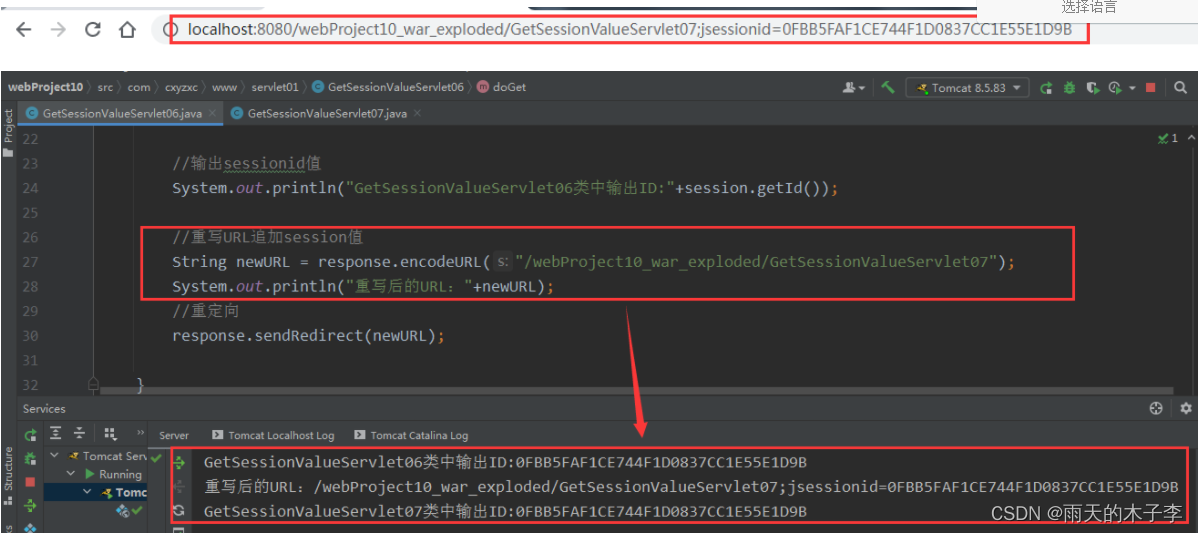The image size is (1198, 533).
Task: Open the Services panel gear settings
Action: click(x=1186, y=409)
